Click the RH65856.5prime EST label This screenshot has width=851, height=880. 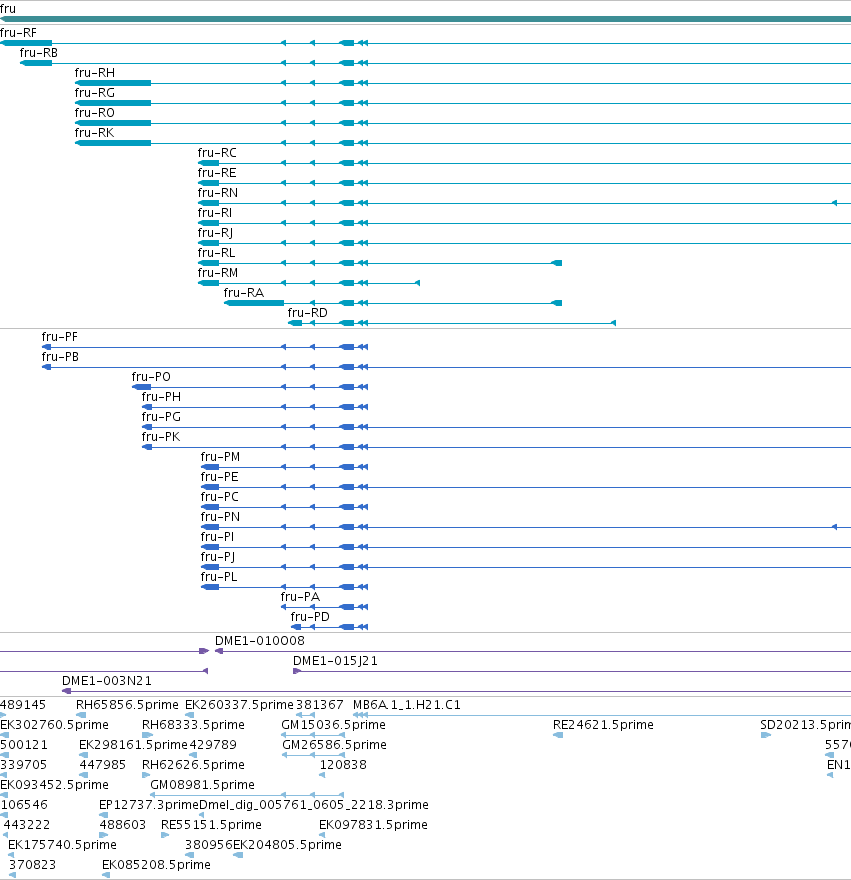[127, 705]
